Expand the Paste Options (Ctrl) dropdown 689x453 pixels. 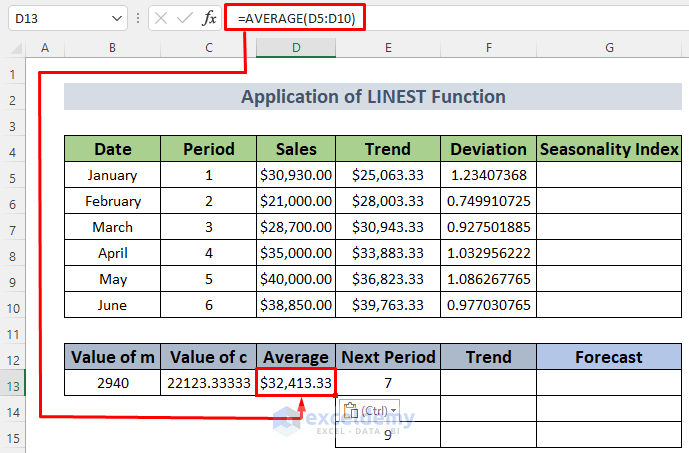393,410
